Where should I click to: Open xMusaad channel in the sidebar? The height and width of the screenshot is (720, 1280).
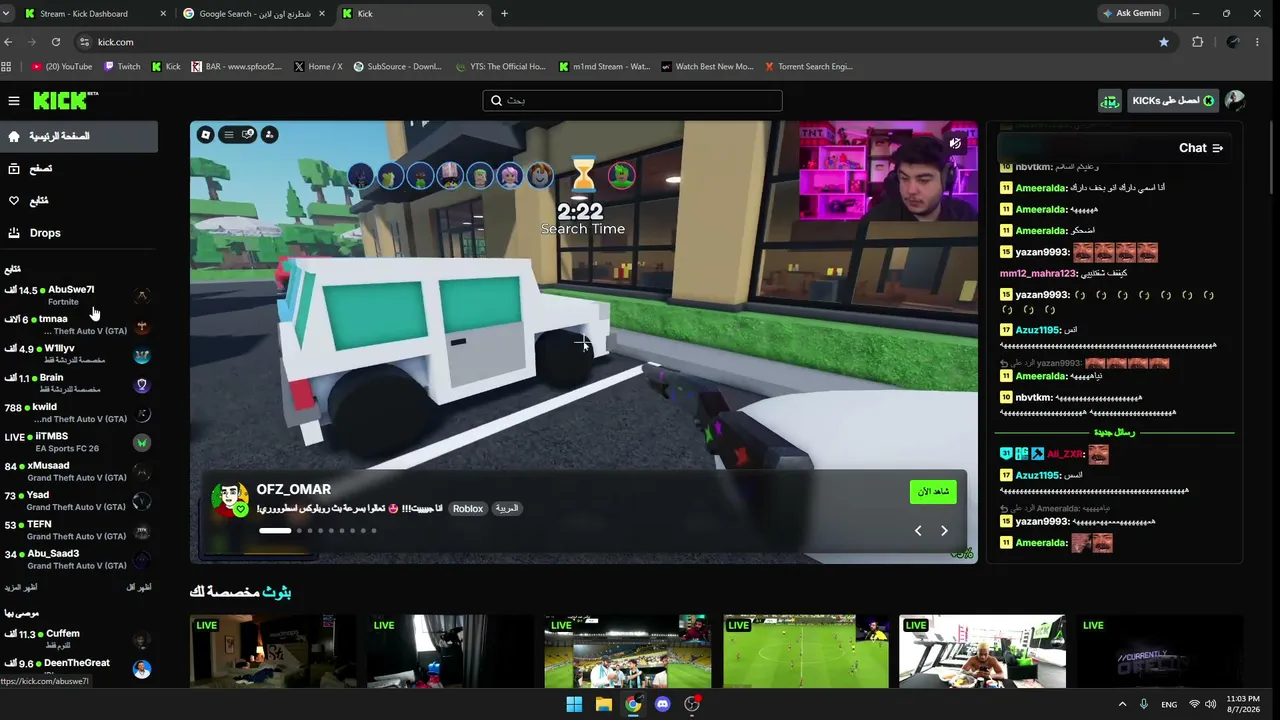[78, 471]
